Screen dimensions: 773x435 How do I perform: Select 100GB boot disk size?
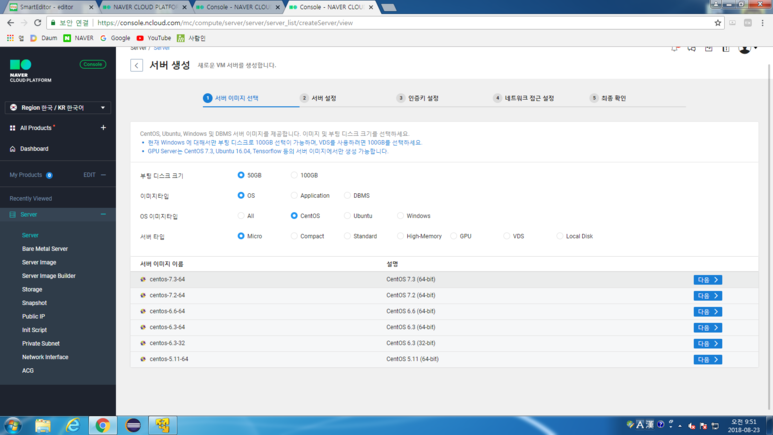point(294,175)
